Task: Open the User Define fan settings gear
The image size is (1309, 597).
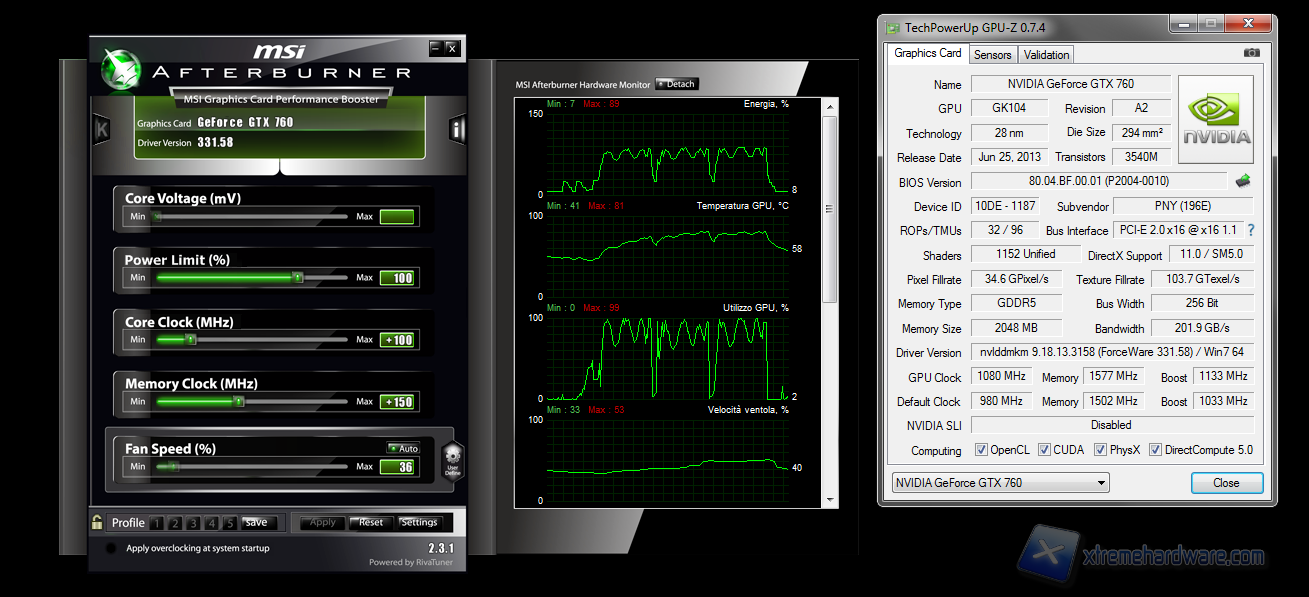Action: click(x=452, y=459)
